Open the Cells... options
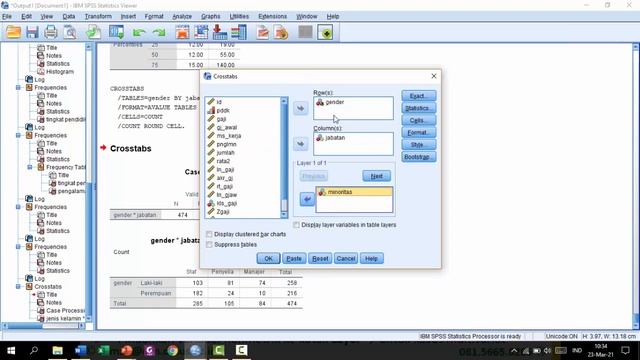This screenshot has width=640, height=360. 419,120
